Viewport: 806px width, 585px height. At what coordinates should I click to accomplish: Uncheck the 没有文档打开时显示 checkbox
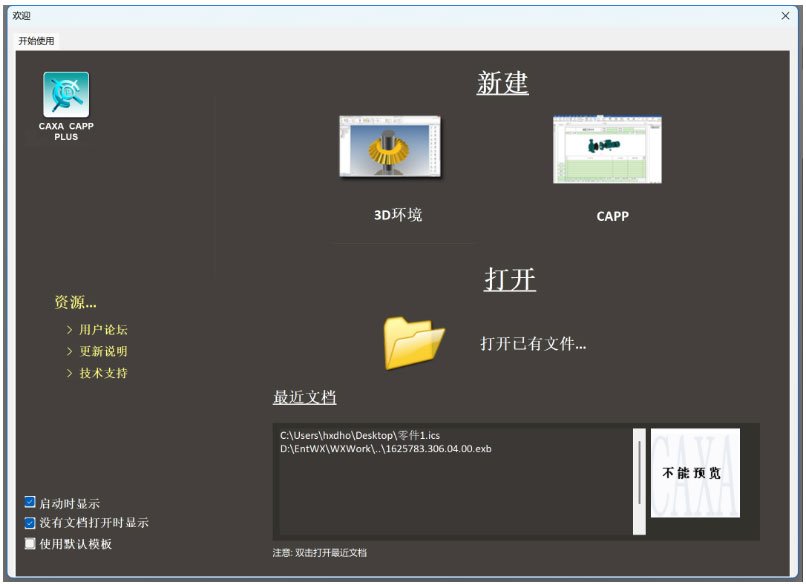(x=30, y=523)
